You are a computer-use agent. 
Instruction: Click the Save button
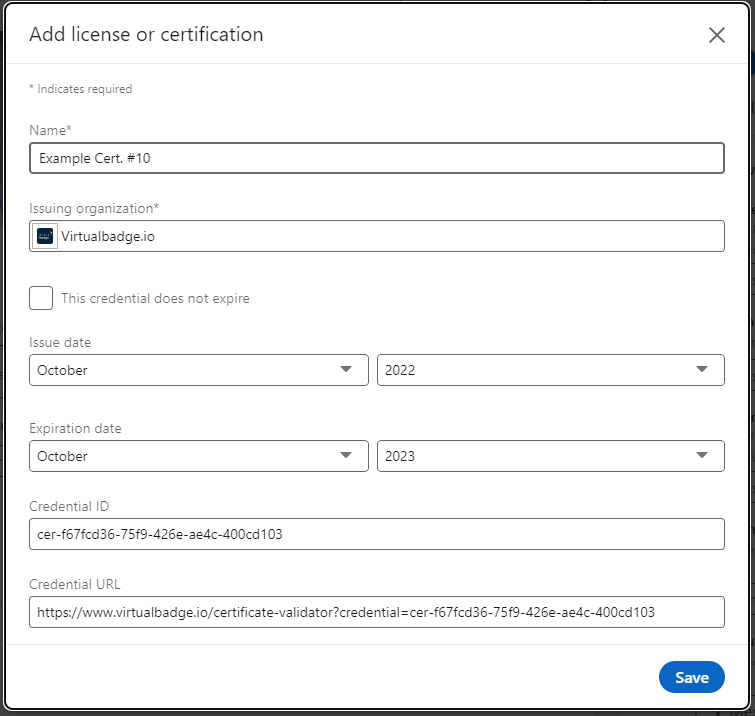pyautogui.click(x=691, y=677)
